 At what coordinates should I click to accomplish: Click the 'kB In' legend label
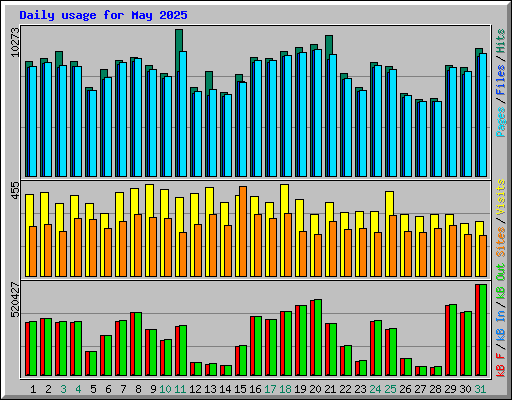click(501, 327)
